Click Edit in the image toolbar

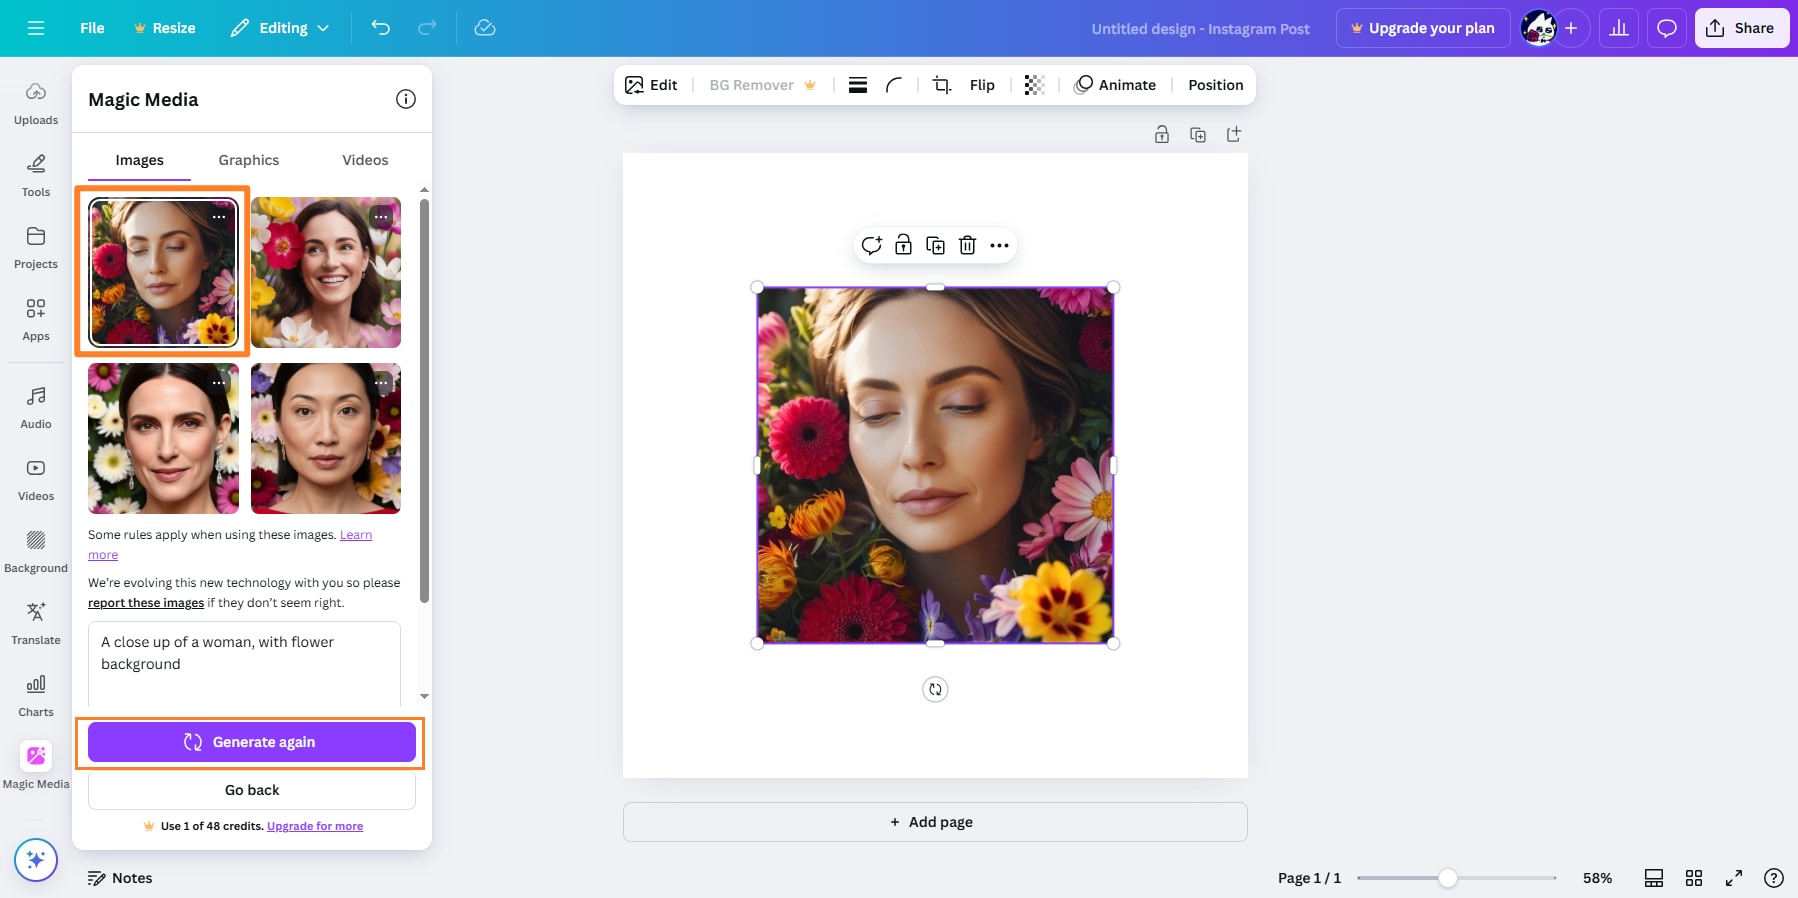pyautogui.click(x=651, y=85)
